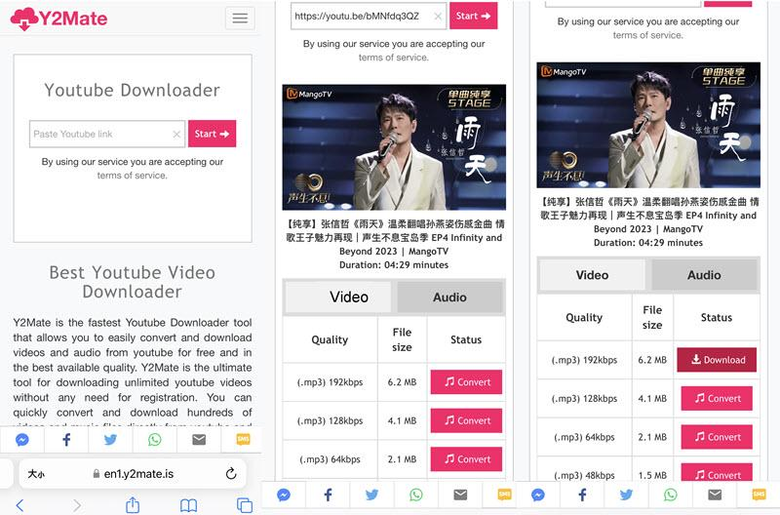Share by email in the right screenshot
The height and width of the screenshot is (515, 780).
pos(714,495)
